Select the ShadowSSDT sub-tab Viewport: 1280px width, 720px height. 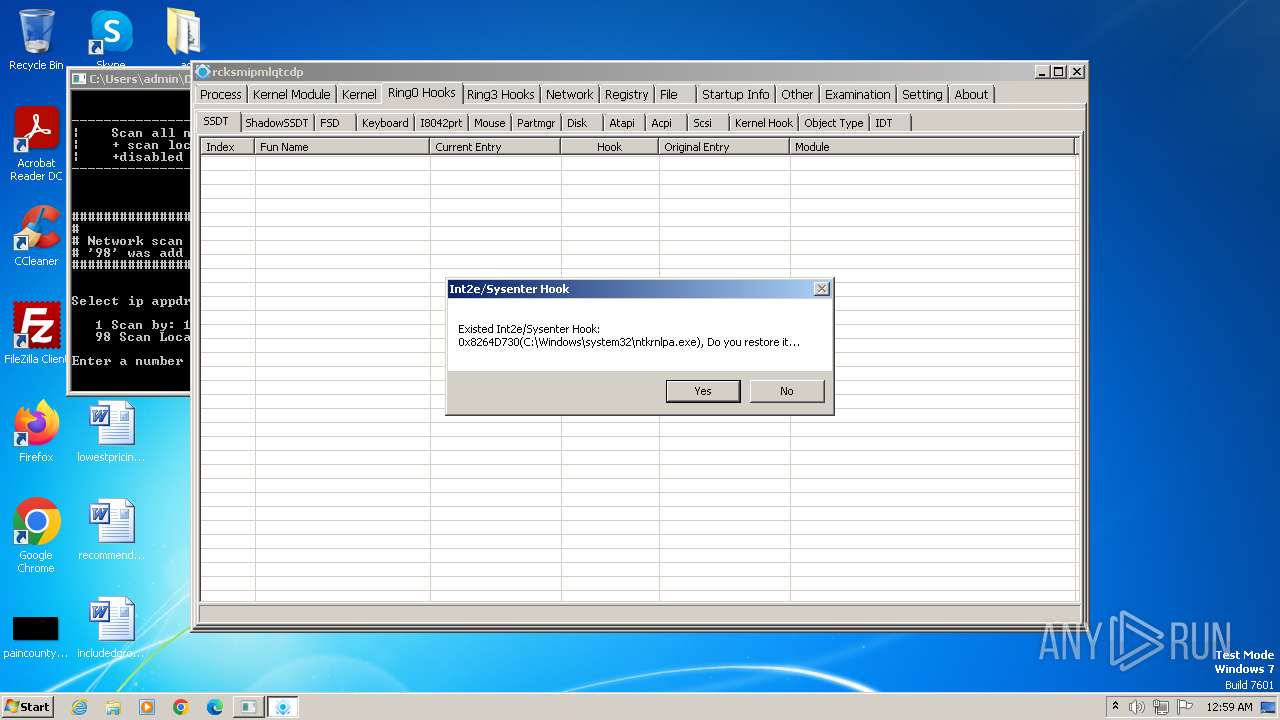(277, 123)
